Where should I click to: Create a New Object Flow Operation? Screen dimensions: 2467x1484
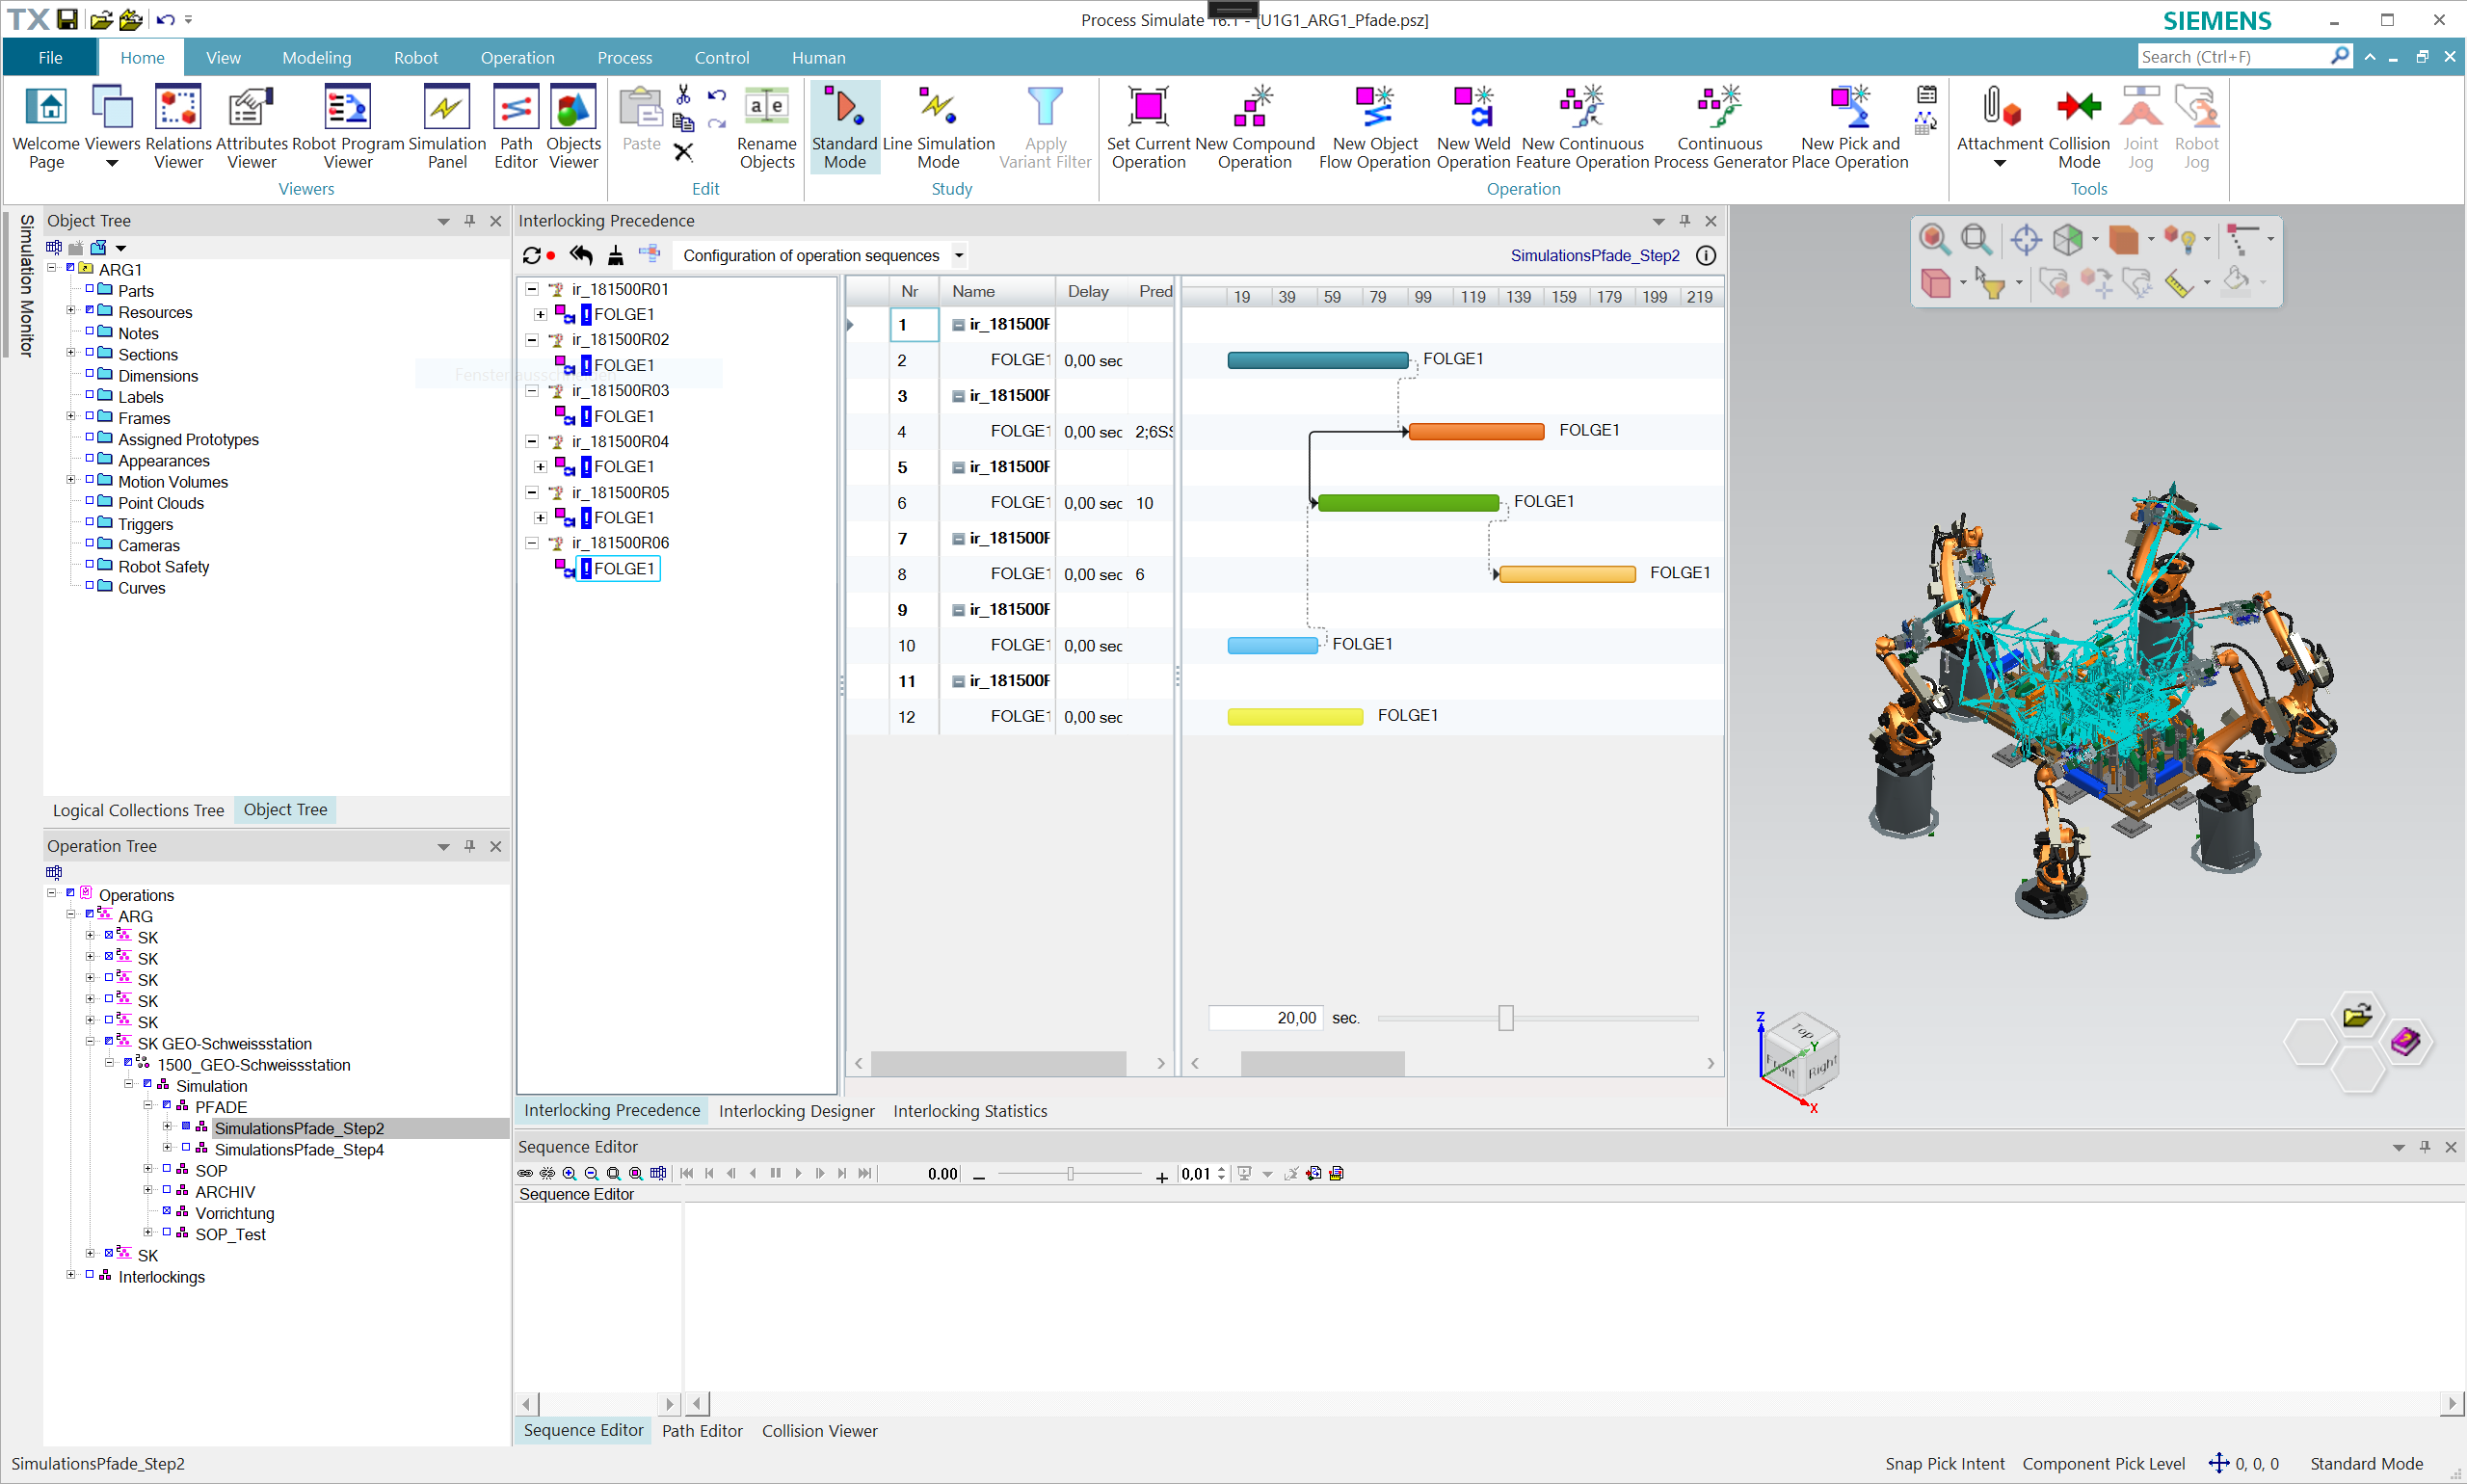(x=1375, y=127)
